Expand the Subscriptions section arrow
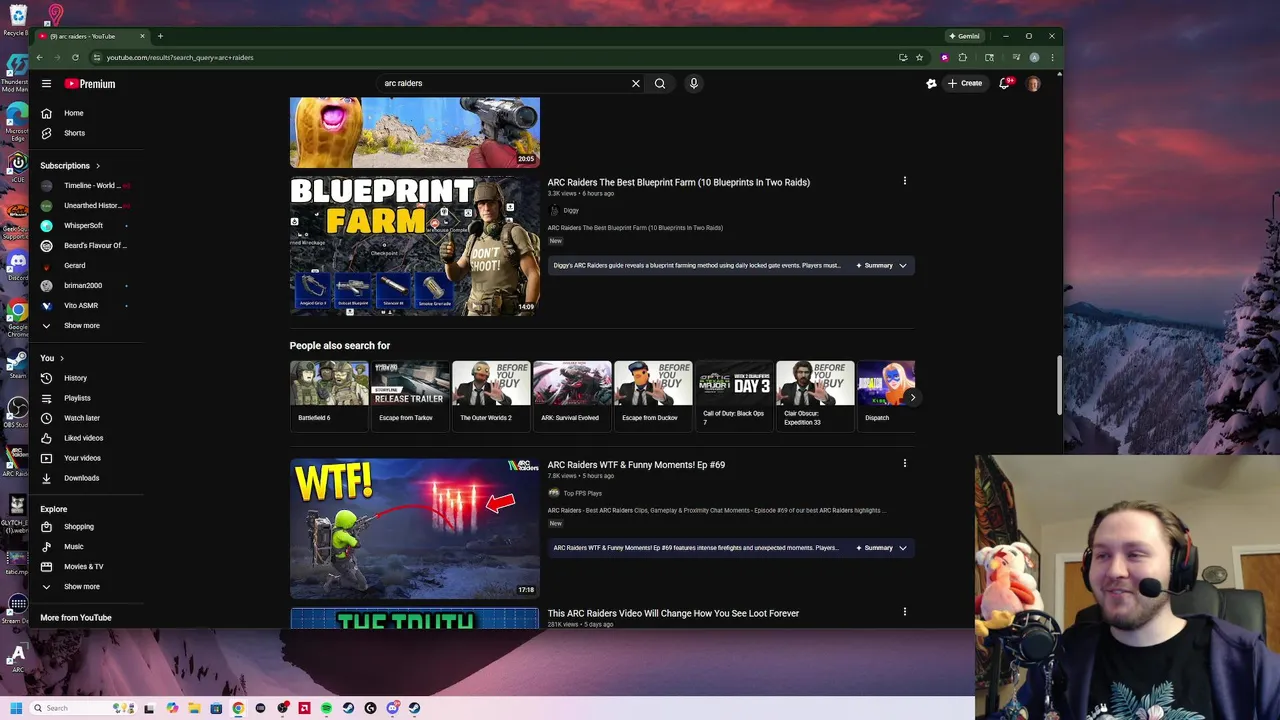Viewport: 1280px width, 720px height. 97,166
